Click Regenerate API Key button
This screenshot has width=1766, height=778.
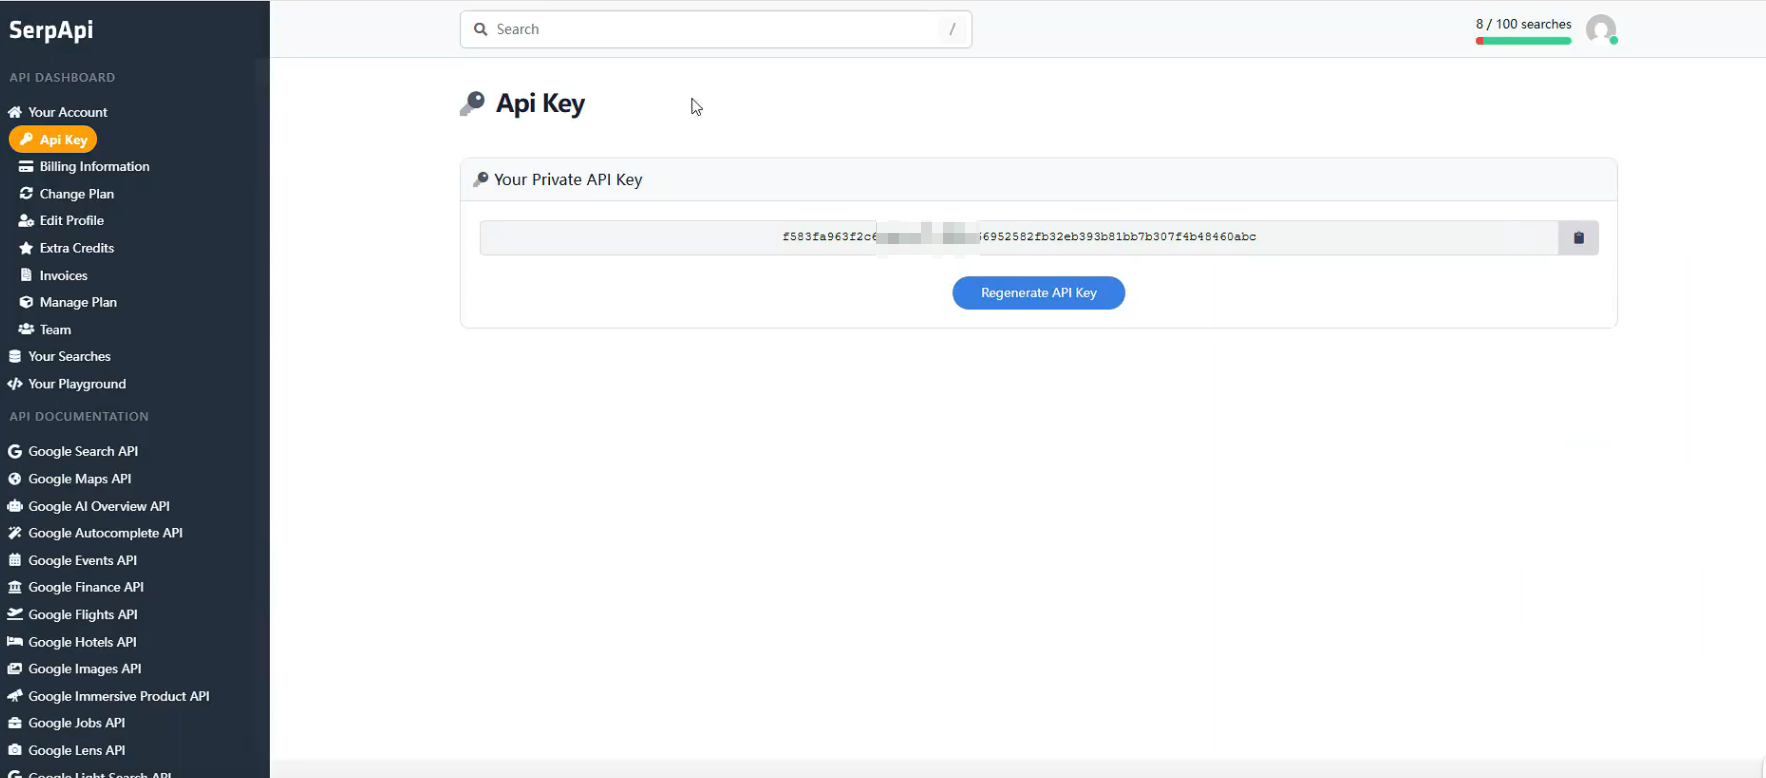[1038, 293]
